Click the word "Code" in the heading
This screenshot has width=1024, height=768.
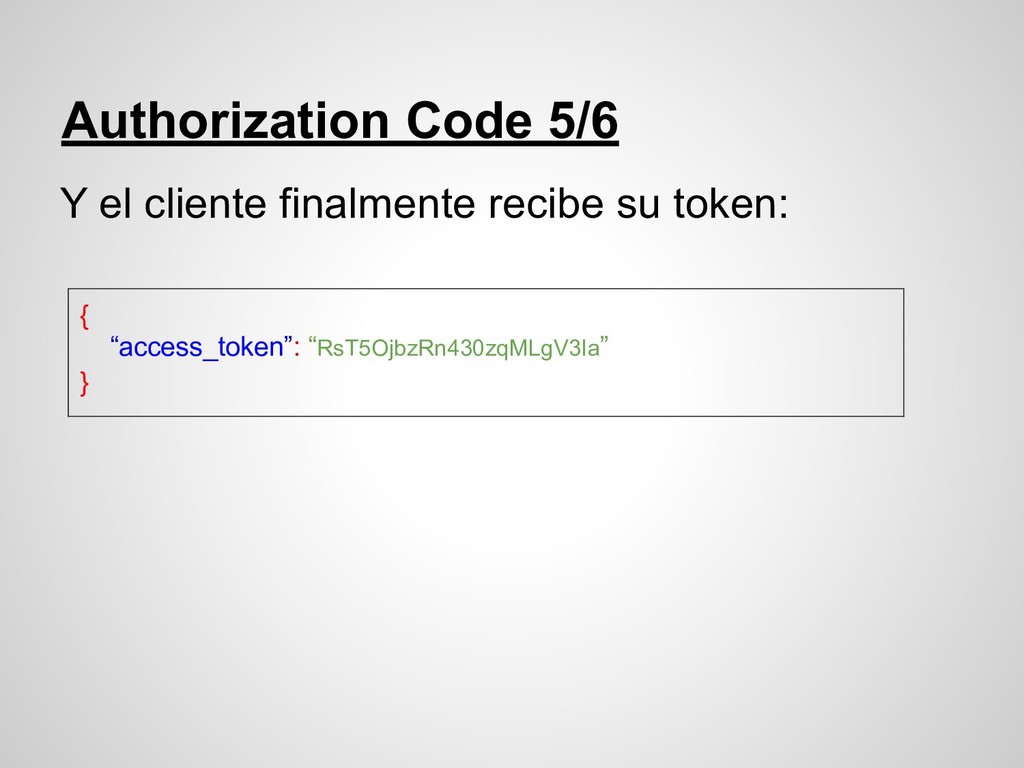click(468, 120)
